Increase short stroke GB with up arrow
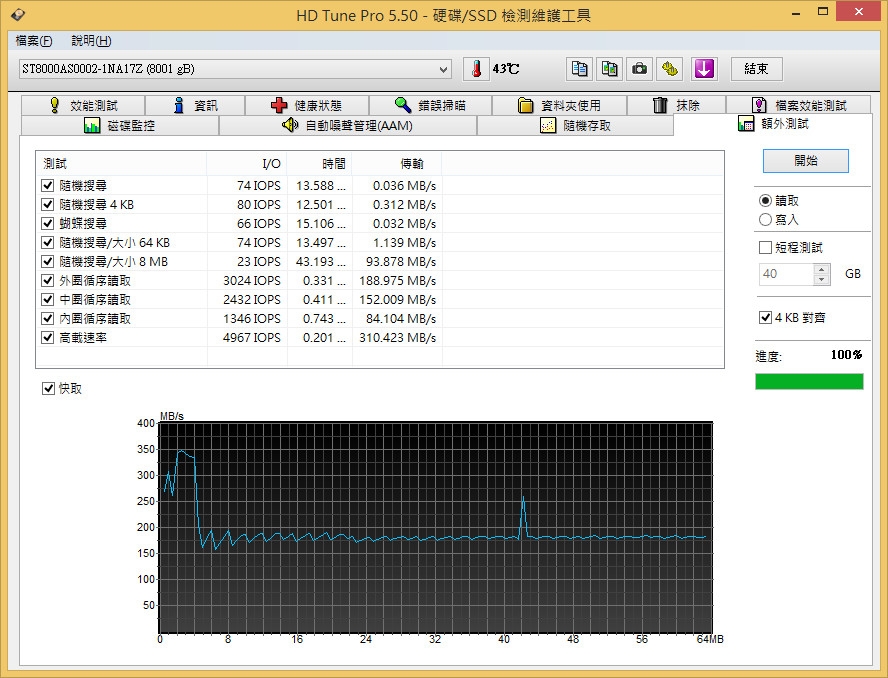The width and height of the screenshot is (888, 678). click(822, 269)
